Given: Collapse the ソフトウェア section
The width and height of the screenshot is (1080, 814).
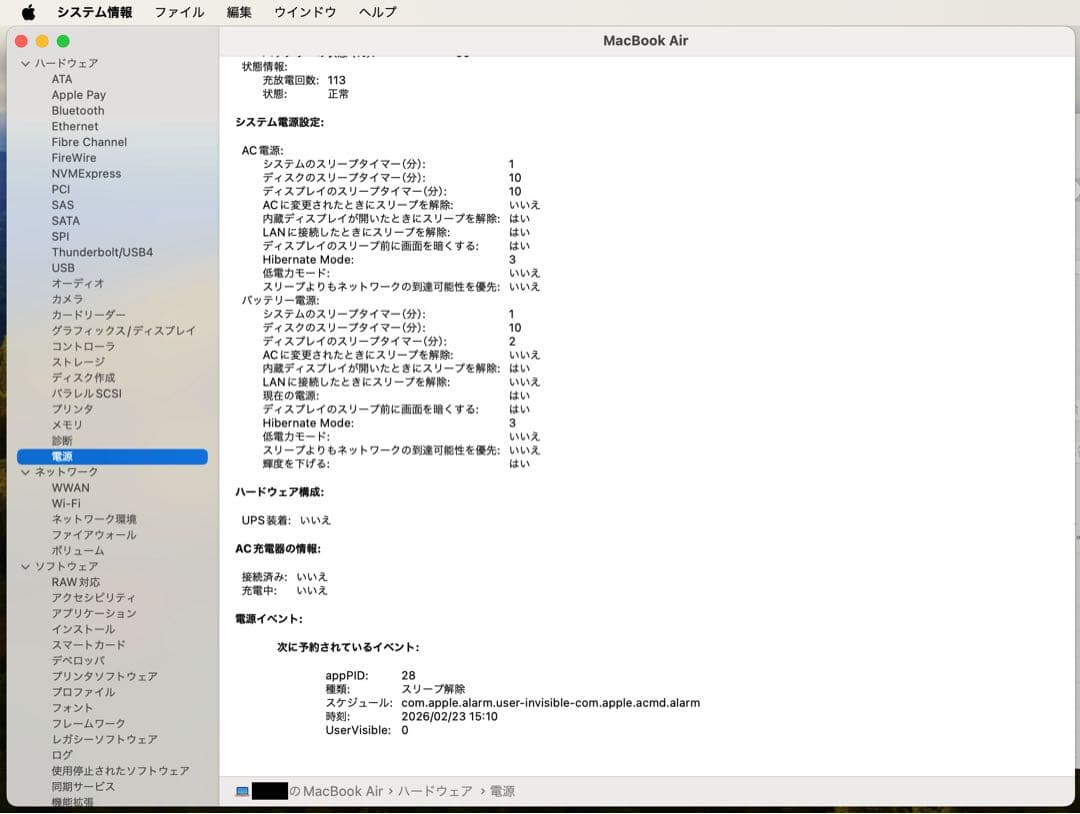Looking at the screenshot, I should (x=24, y=566).
